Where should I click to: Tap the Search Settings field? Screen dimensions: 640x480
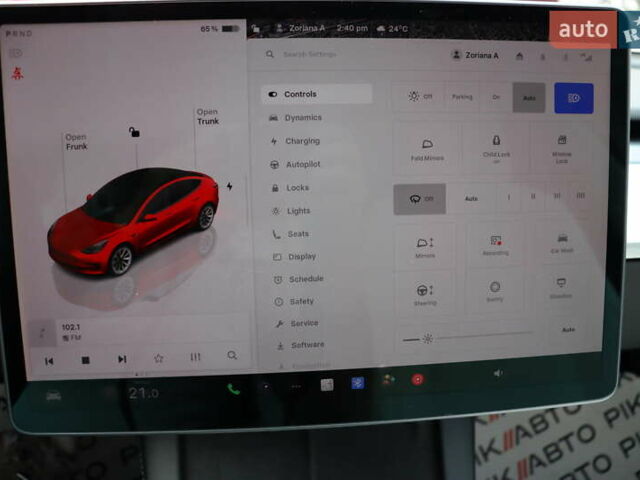coord(310,54)
